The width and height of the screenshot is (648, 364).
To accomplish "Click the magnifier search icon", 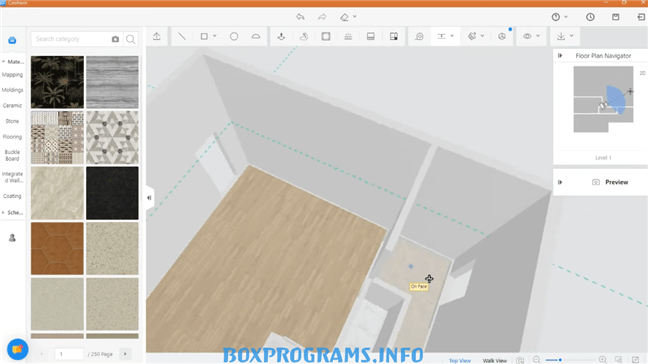I will tap(131, 39).
